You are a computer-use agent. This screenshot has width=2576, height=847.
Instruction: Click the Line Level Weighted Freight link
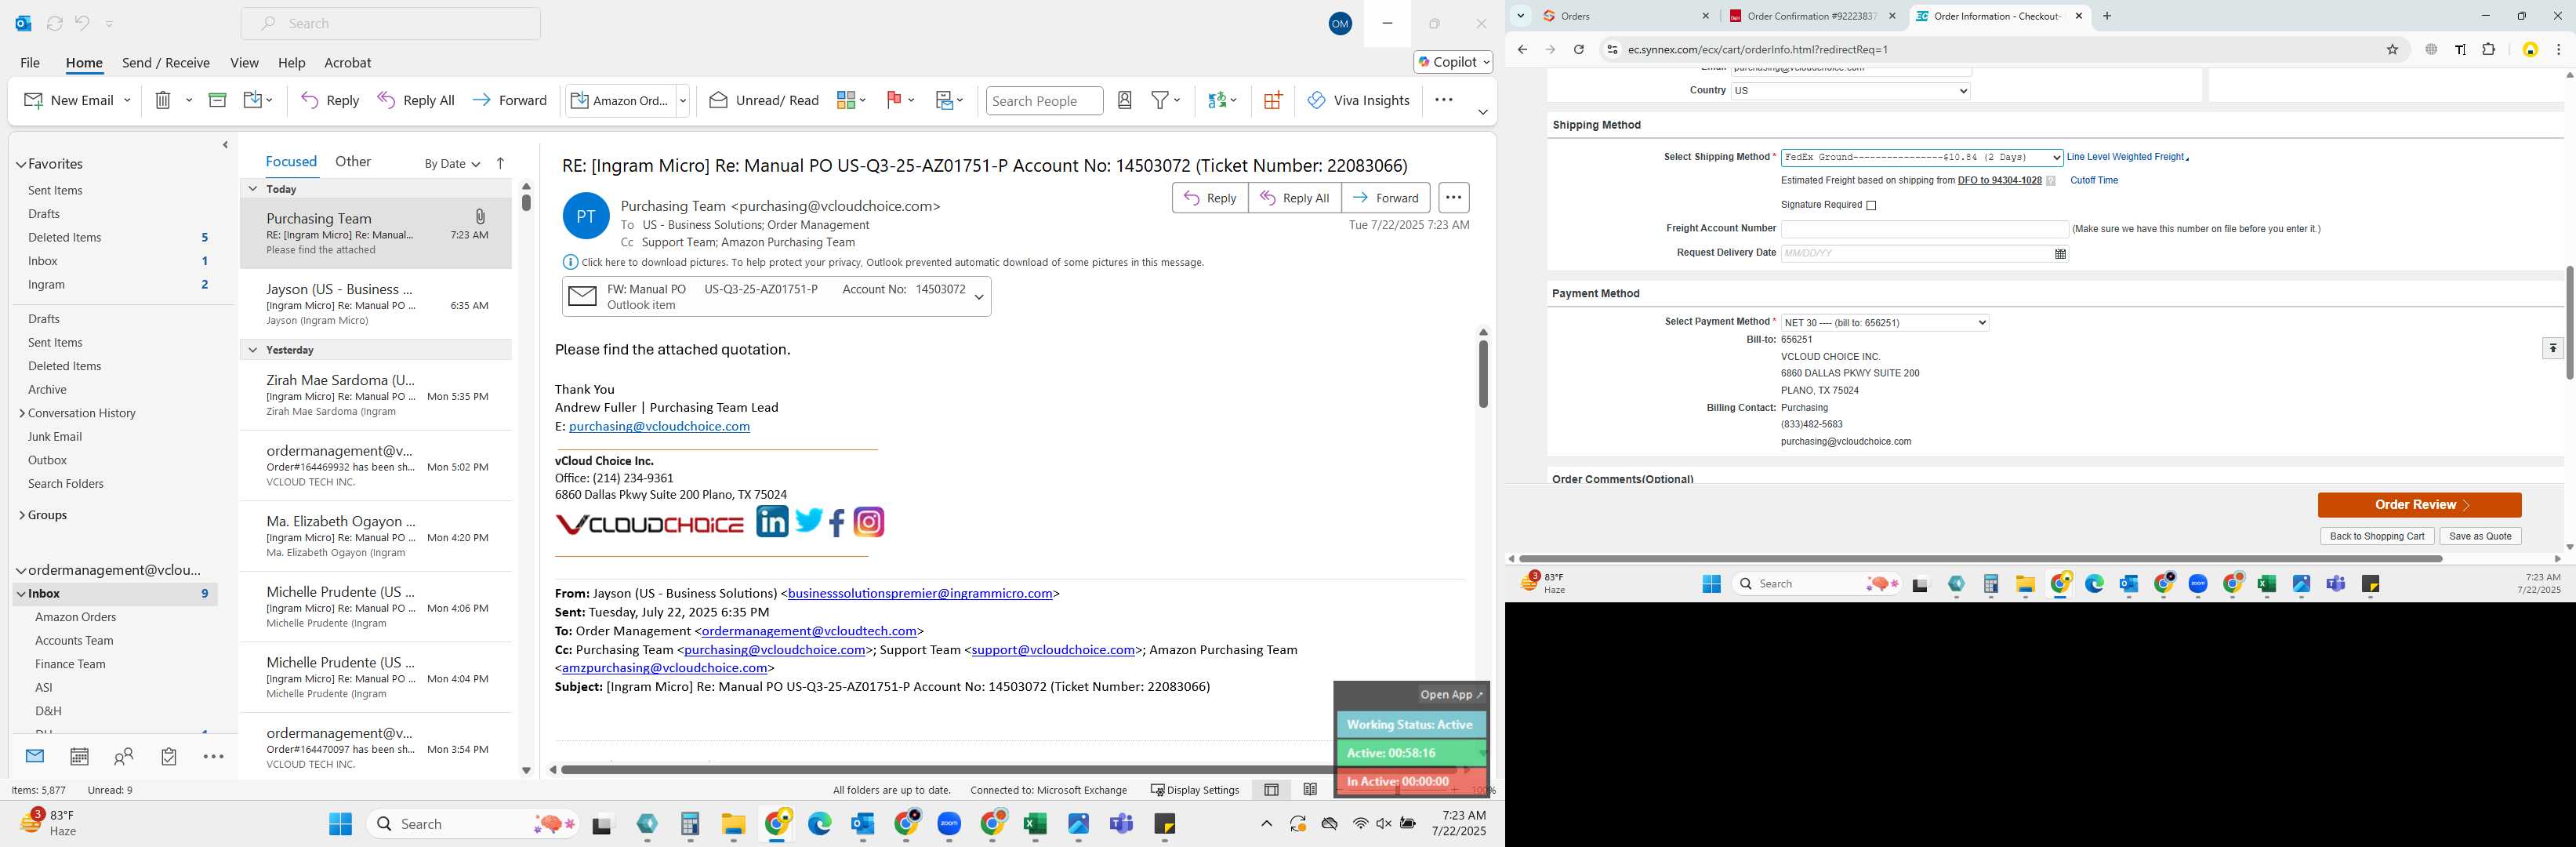coord(2125,157)
